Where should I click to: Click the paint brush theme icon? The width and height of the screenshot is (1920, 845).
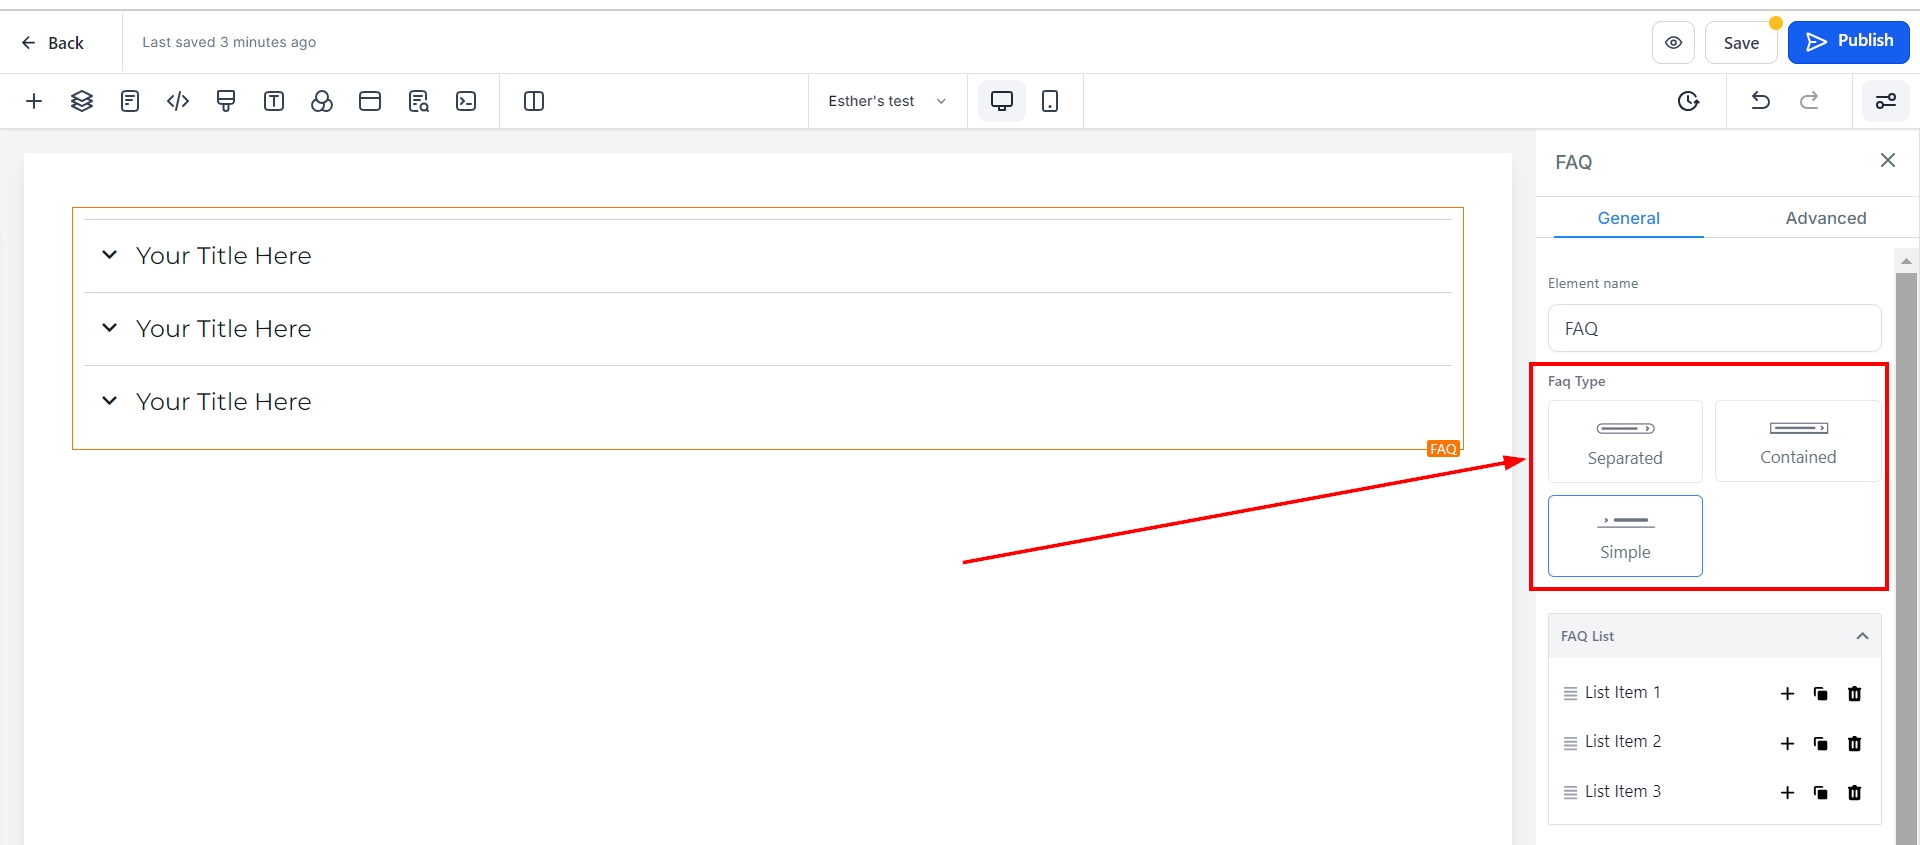[x=226, y=101]
